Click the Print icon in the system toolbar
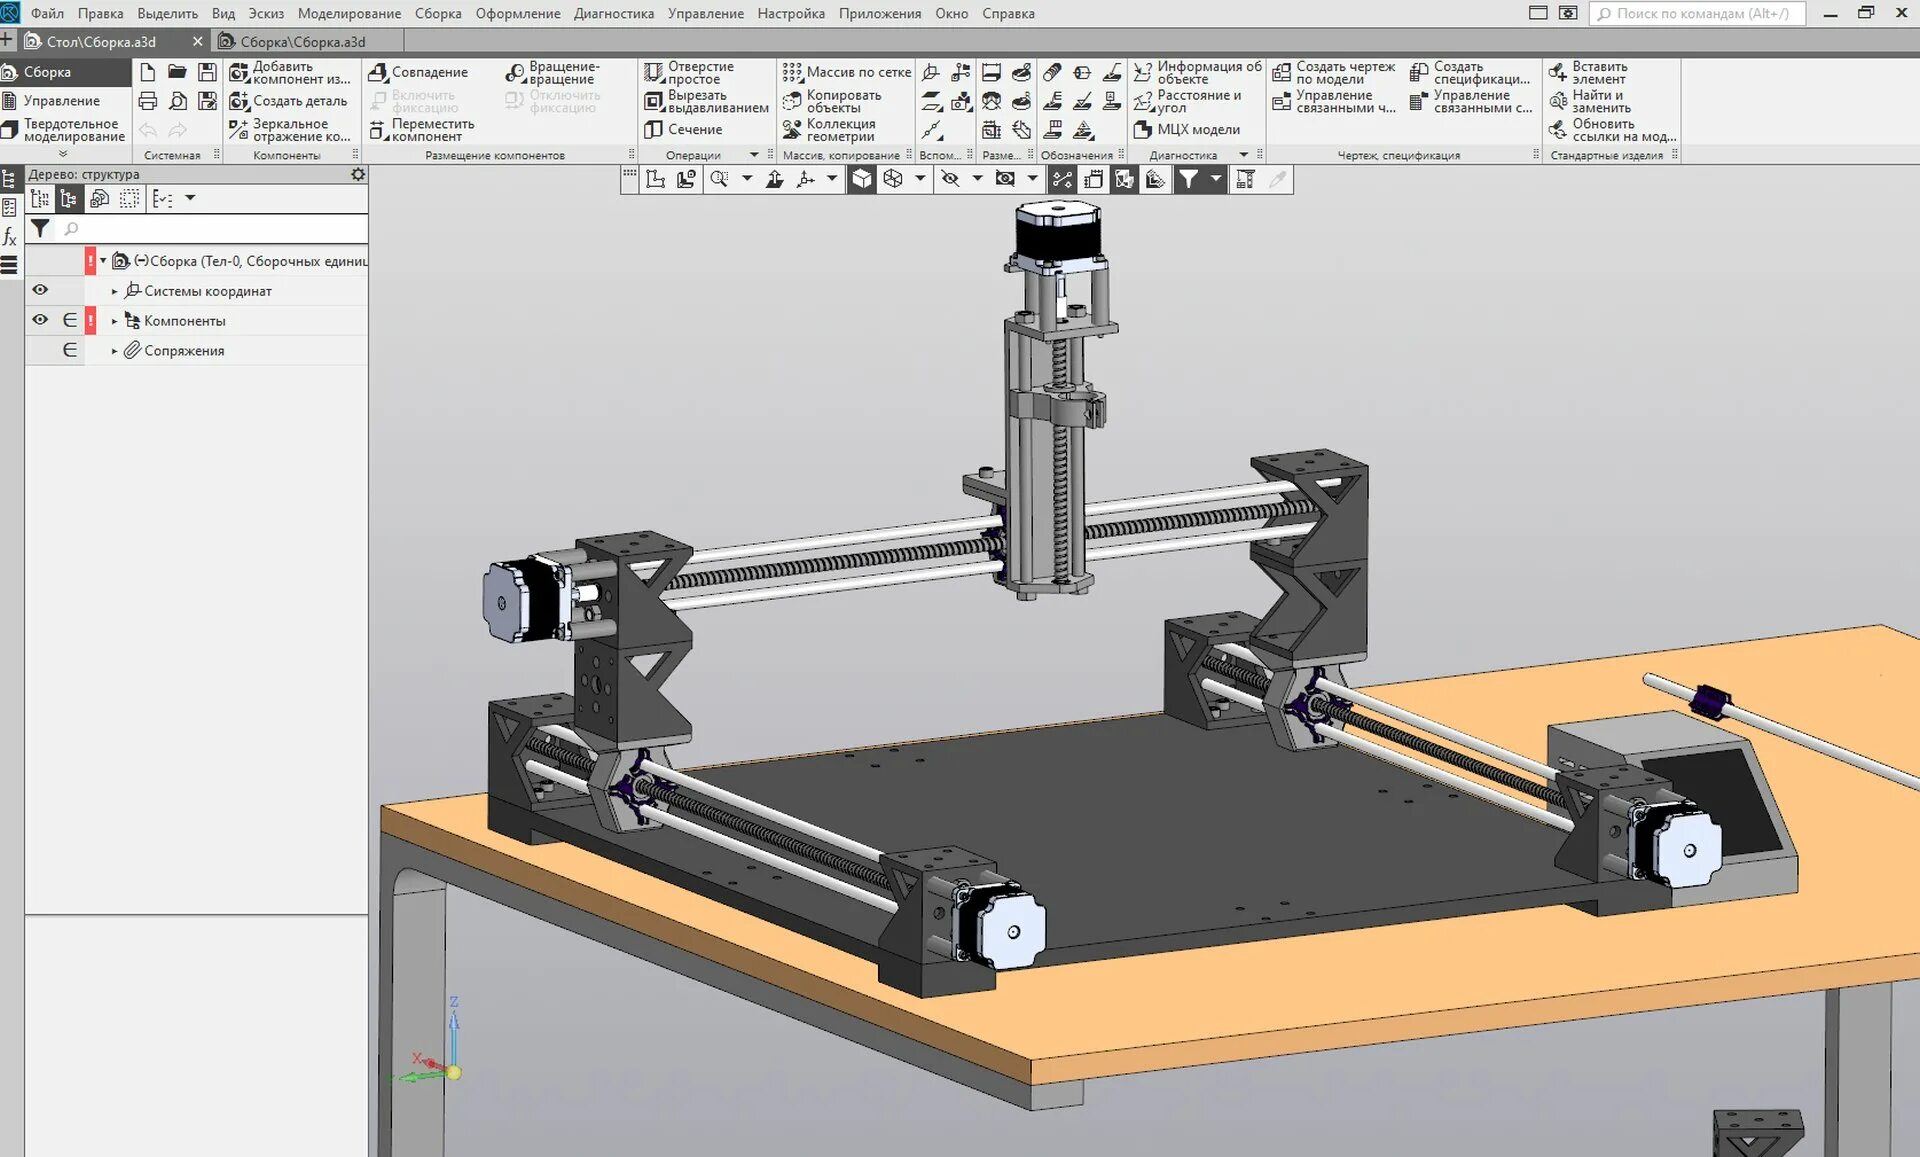Screen dimensions: 1920x1157 tap(148, 101)
